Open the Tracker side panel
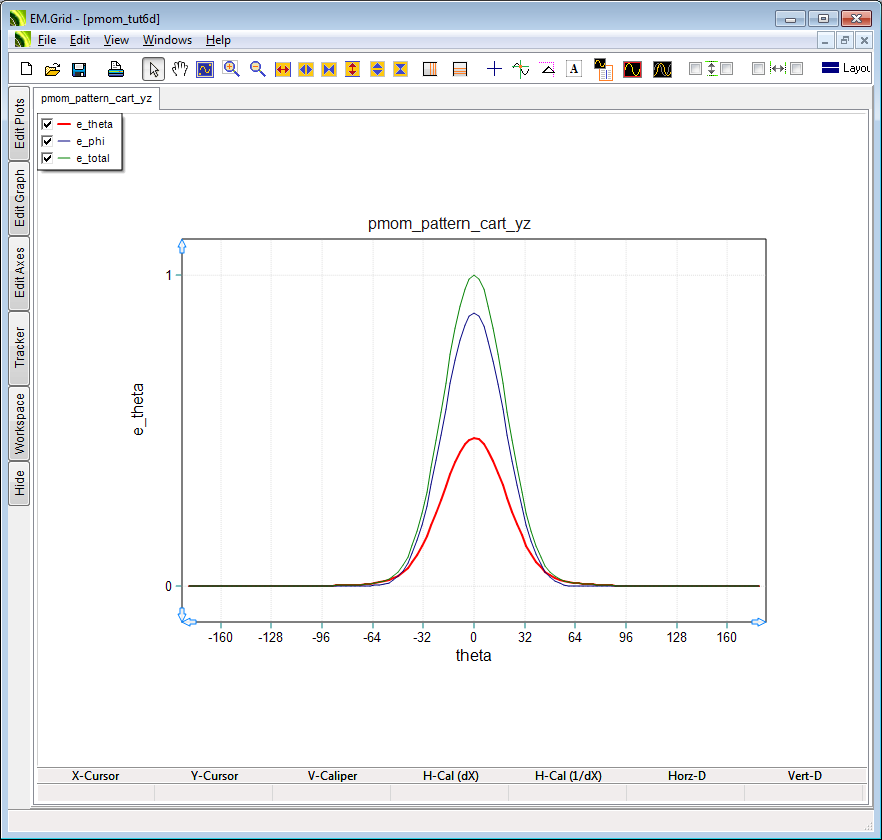Screen dimensions: 882x840 tap(19, 348)
